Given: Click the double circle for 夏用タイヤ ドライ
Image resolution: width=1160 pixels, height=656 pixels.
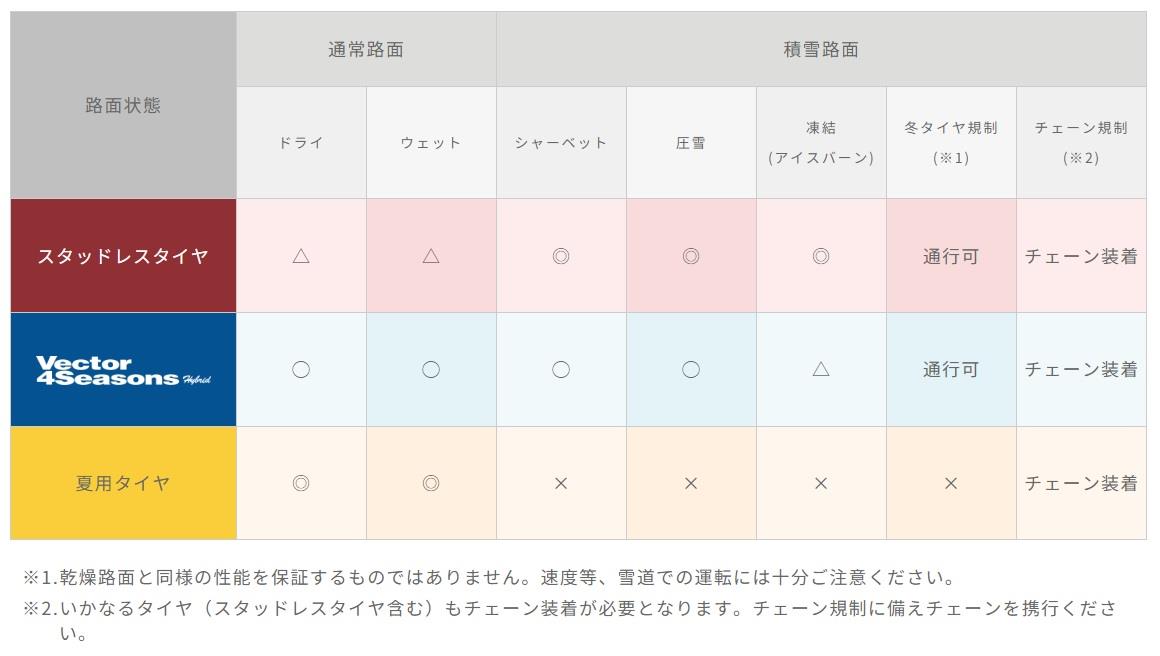Looking at the screenshot, I should pyautogui.click(x=300, y=483).
